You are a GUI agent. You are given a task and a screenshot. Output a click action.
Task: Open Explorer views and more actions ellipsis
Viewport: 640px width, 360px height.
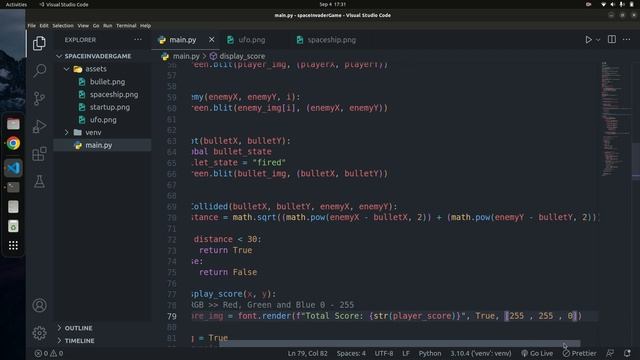(x=138, y=40)
